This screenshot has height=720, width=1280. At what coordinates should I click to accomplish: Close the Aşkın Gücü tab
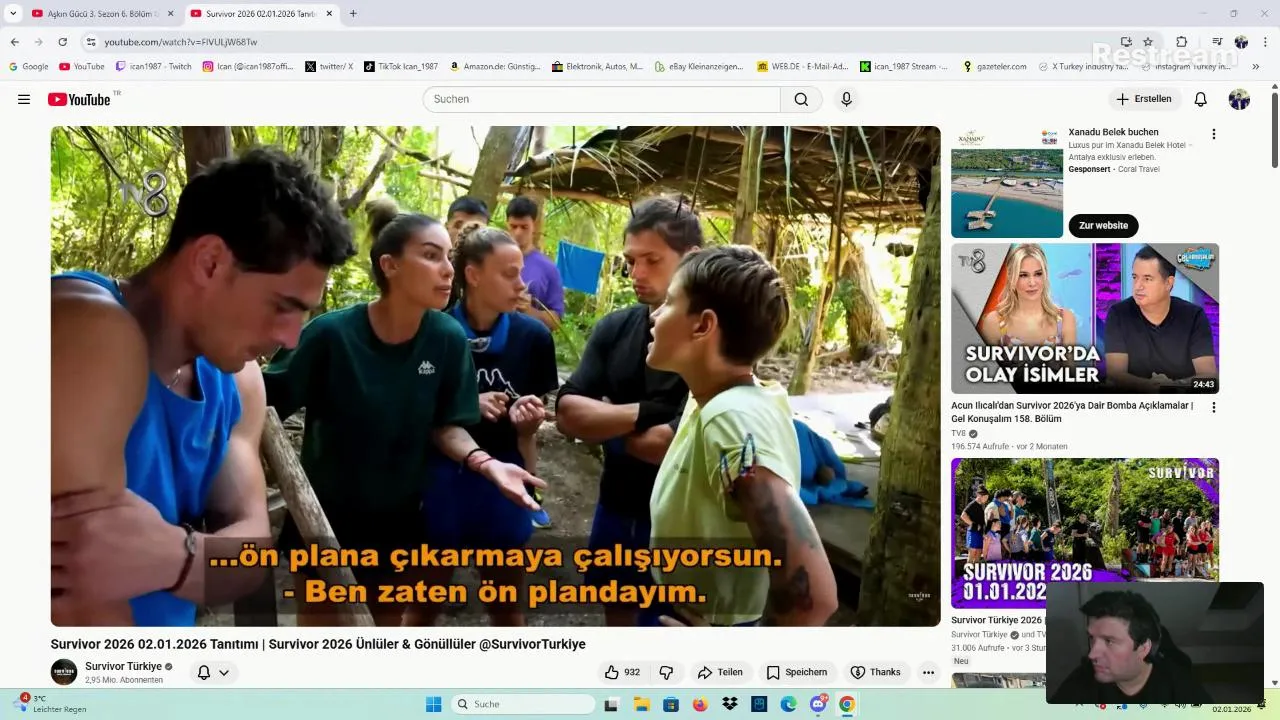point(170,14)
